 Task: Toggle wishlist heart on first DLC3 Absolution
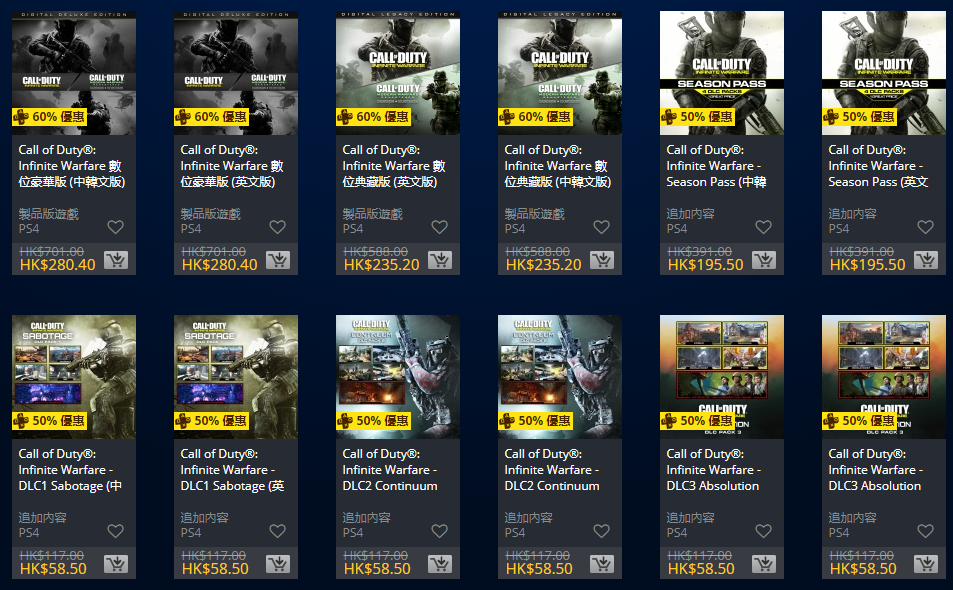coord(763,531)
